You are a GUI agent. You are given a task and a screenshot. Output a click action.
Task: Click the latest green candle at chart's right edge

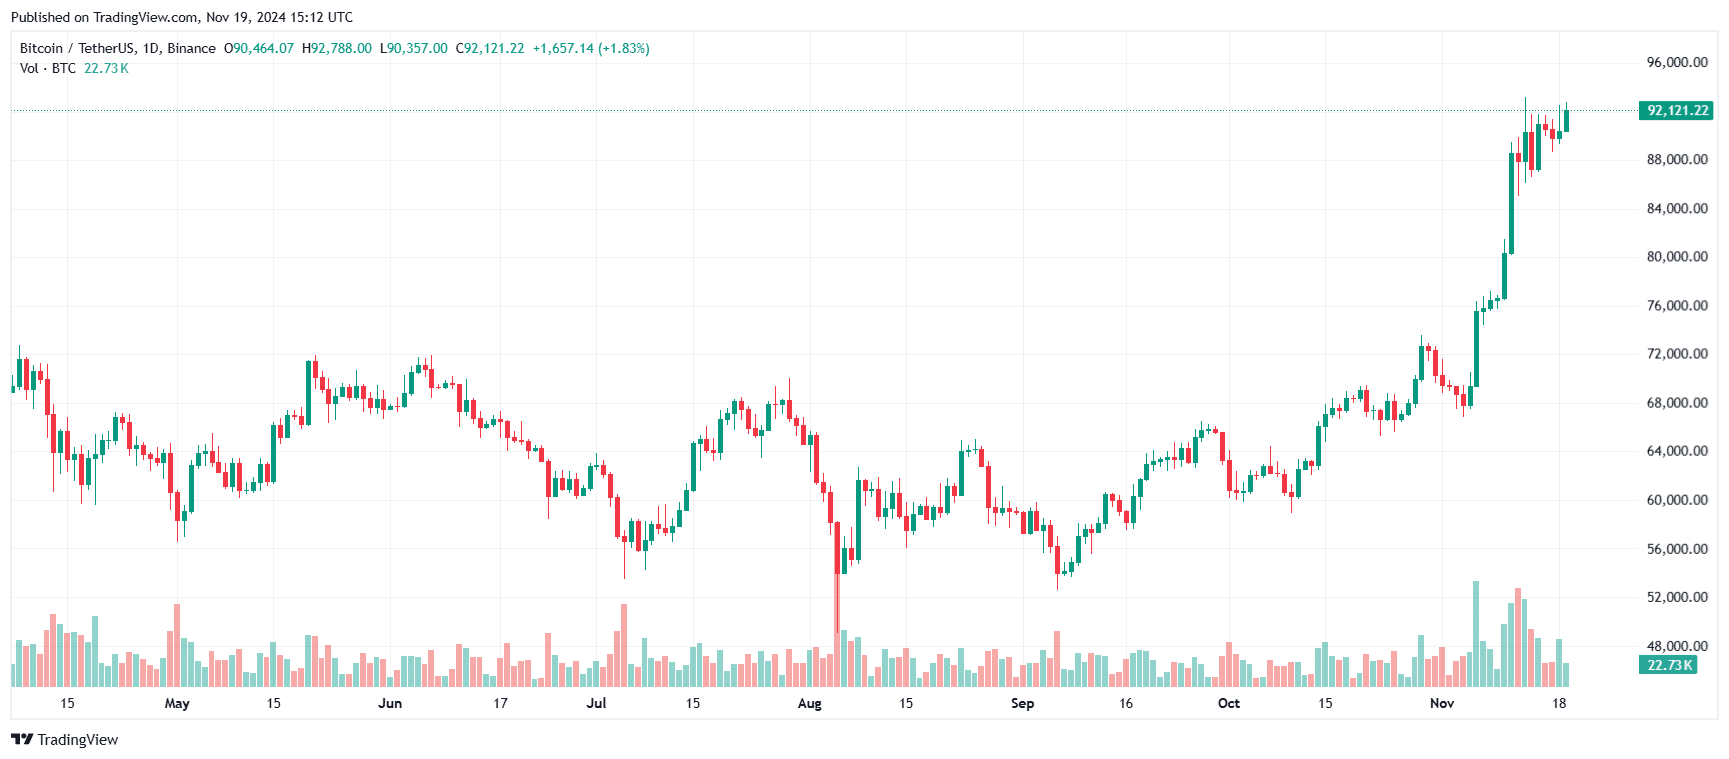pos(1566,120)
